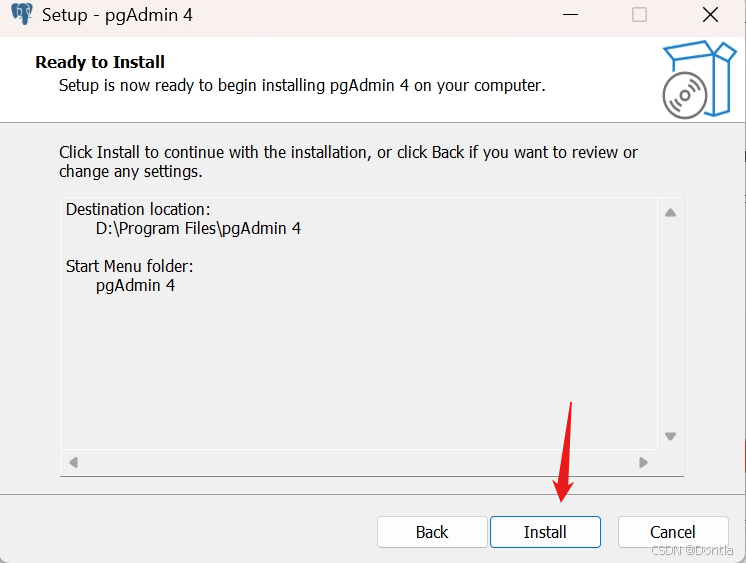
Task: Click the 'Start Menu folder:' label
Action: (129, 267)
